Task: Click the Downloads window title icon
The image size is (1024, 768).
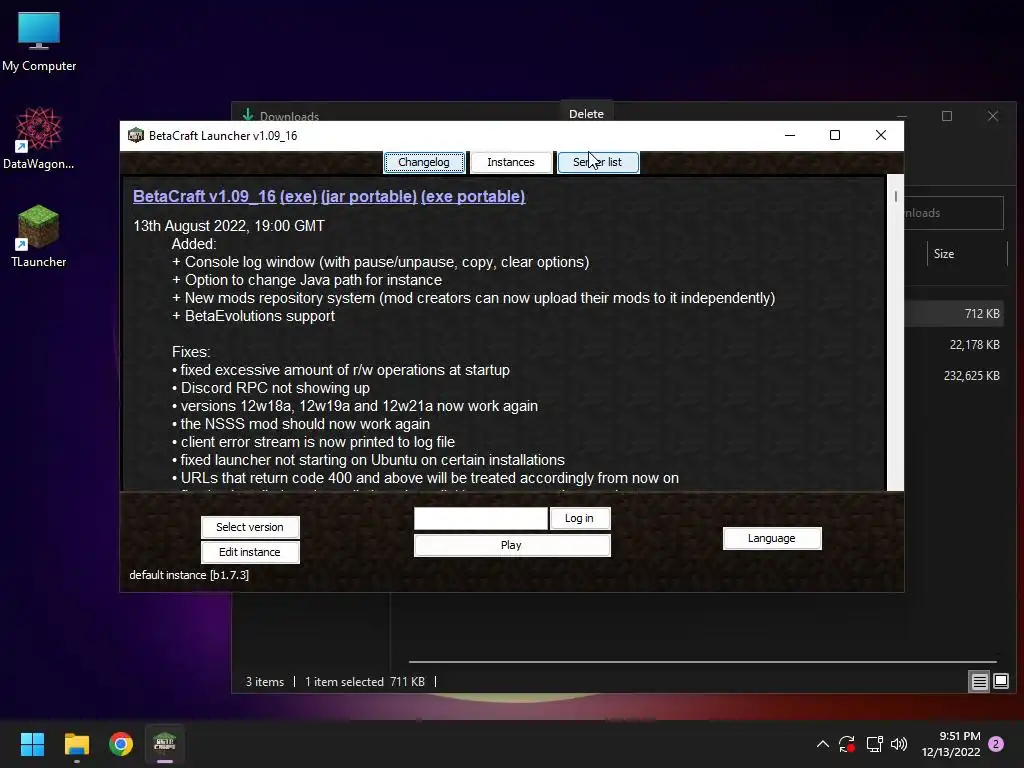Action: [x=248, y=115]
